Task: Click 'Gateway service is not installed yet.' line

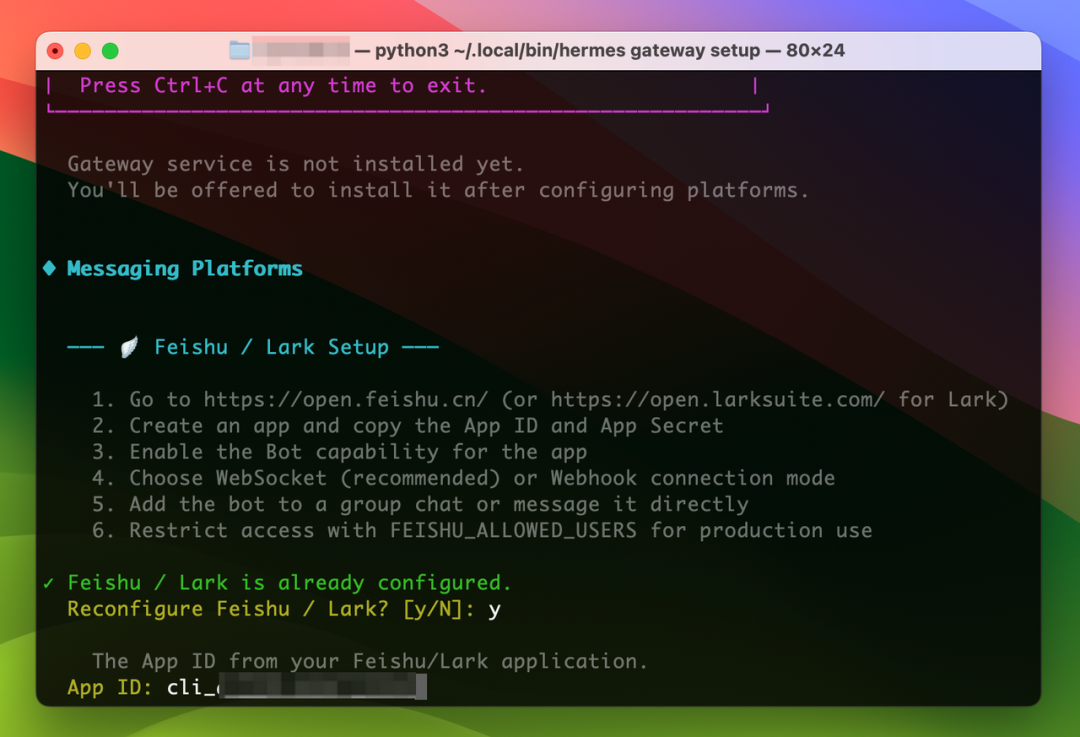Action: [295, 164]
